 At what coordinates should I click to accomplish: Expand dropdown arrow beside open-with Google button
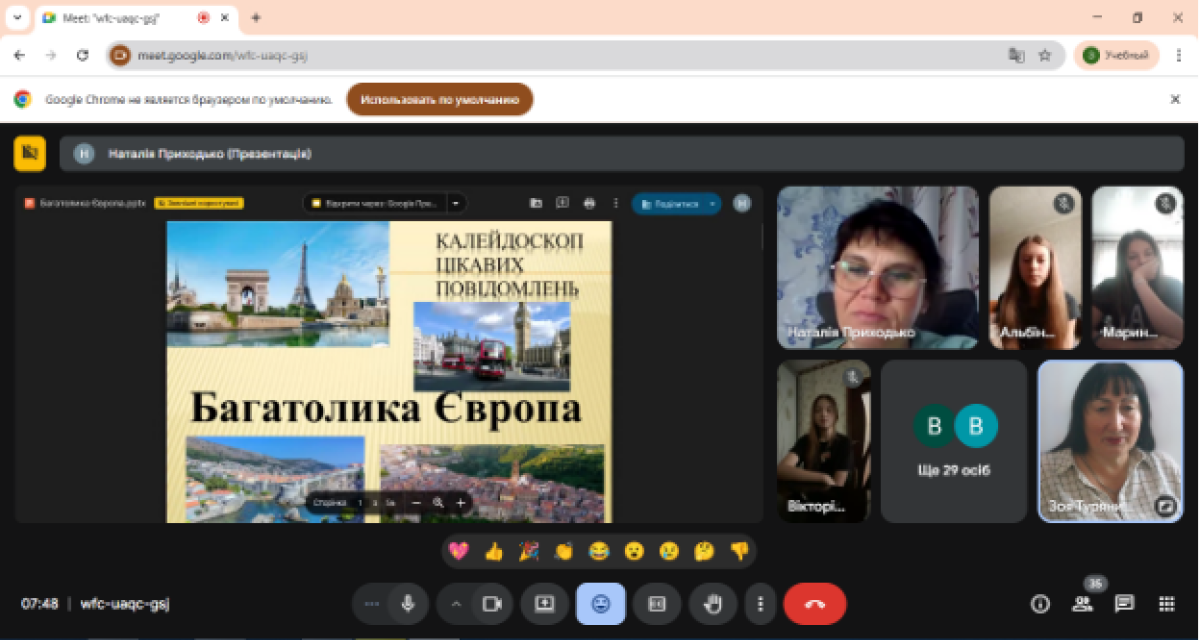point(456,203)
